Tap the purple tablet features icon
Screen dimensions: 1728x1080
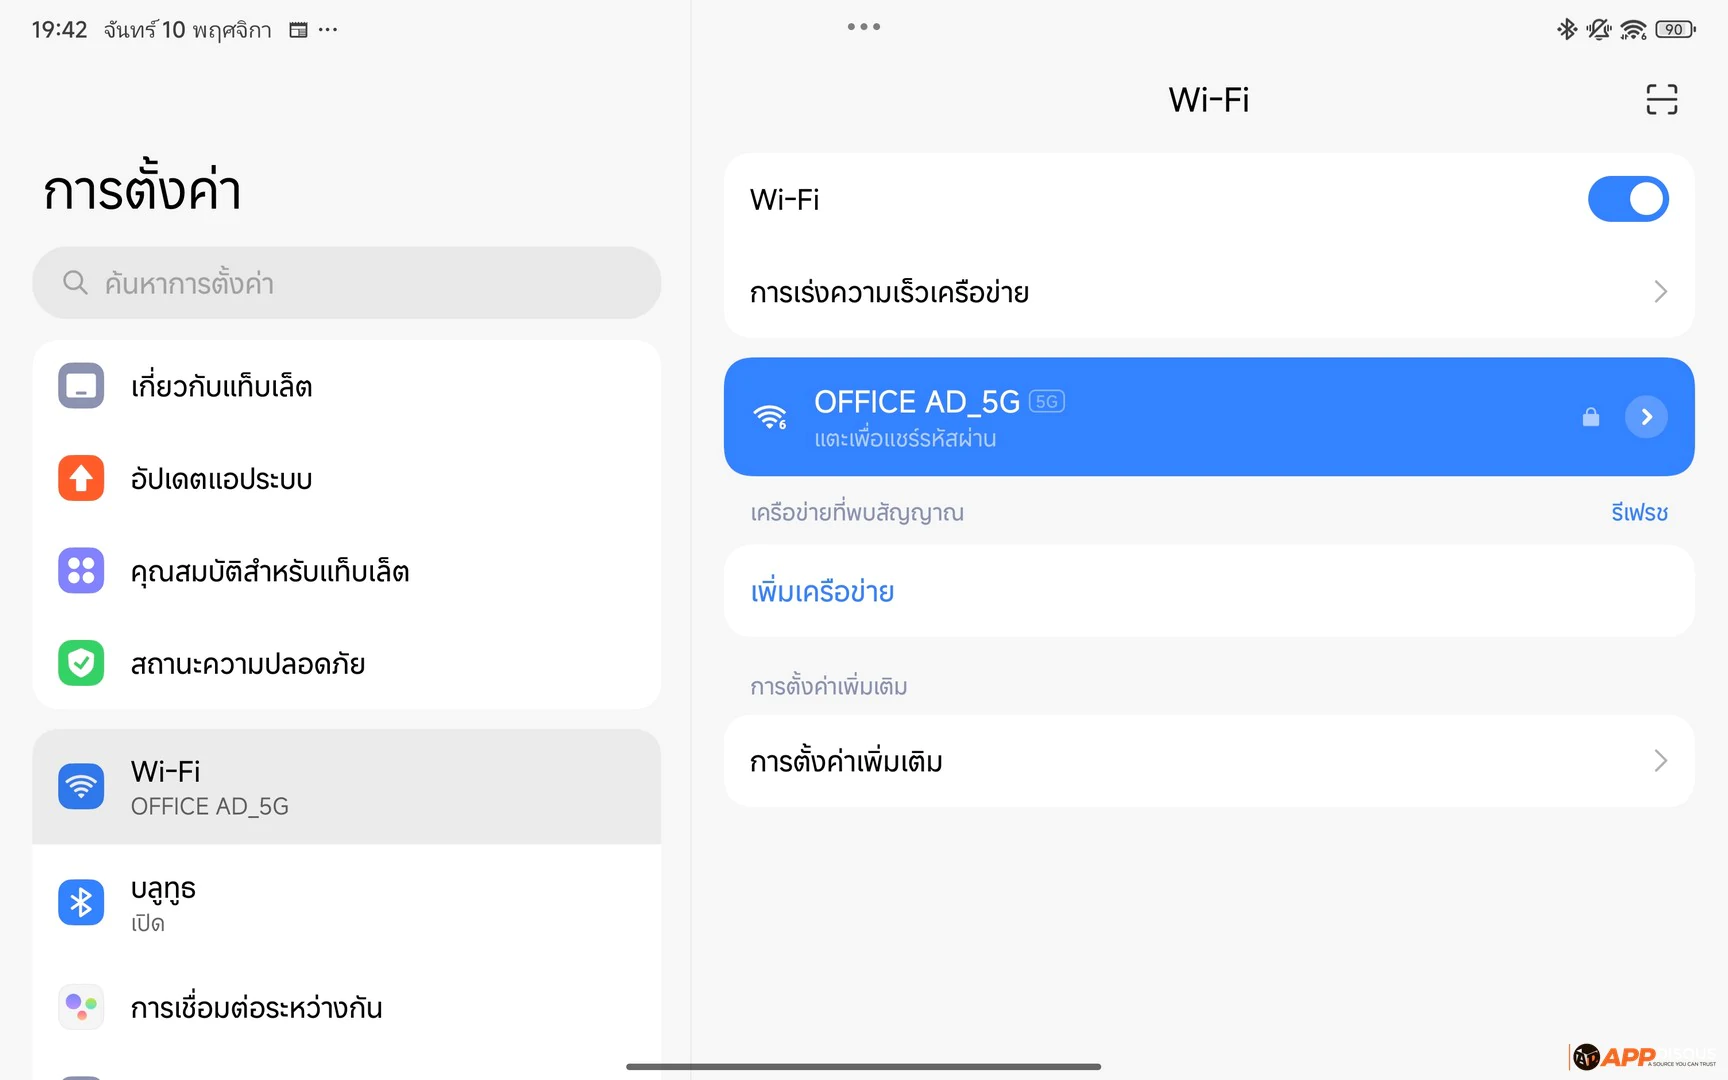(x=81, y=571)
